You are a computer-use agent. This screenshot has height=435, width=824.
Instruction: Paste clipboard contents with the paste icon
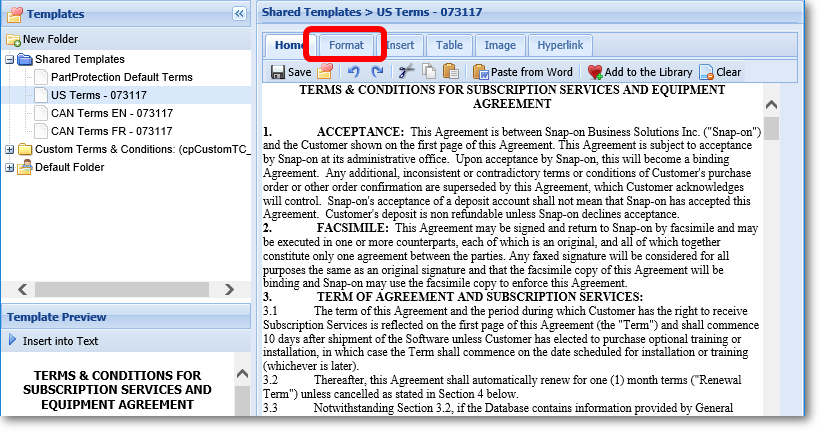(451, 71)
